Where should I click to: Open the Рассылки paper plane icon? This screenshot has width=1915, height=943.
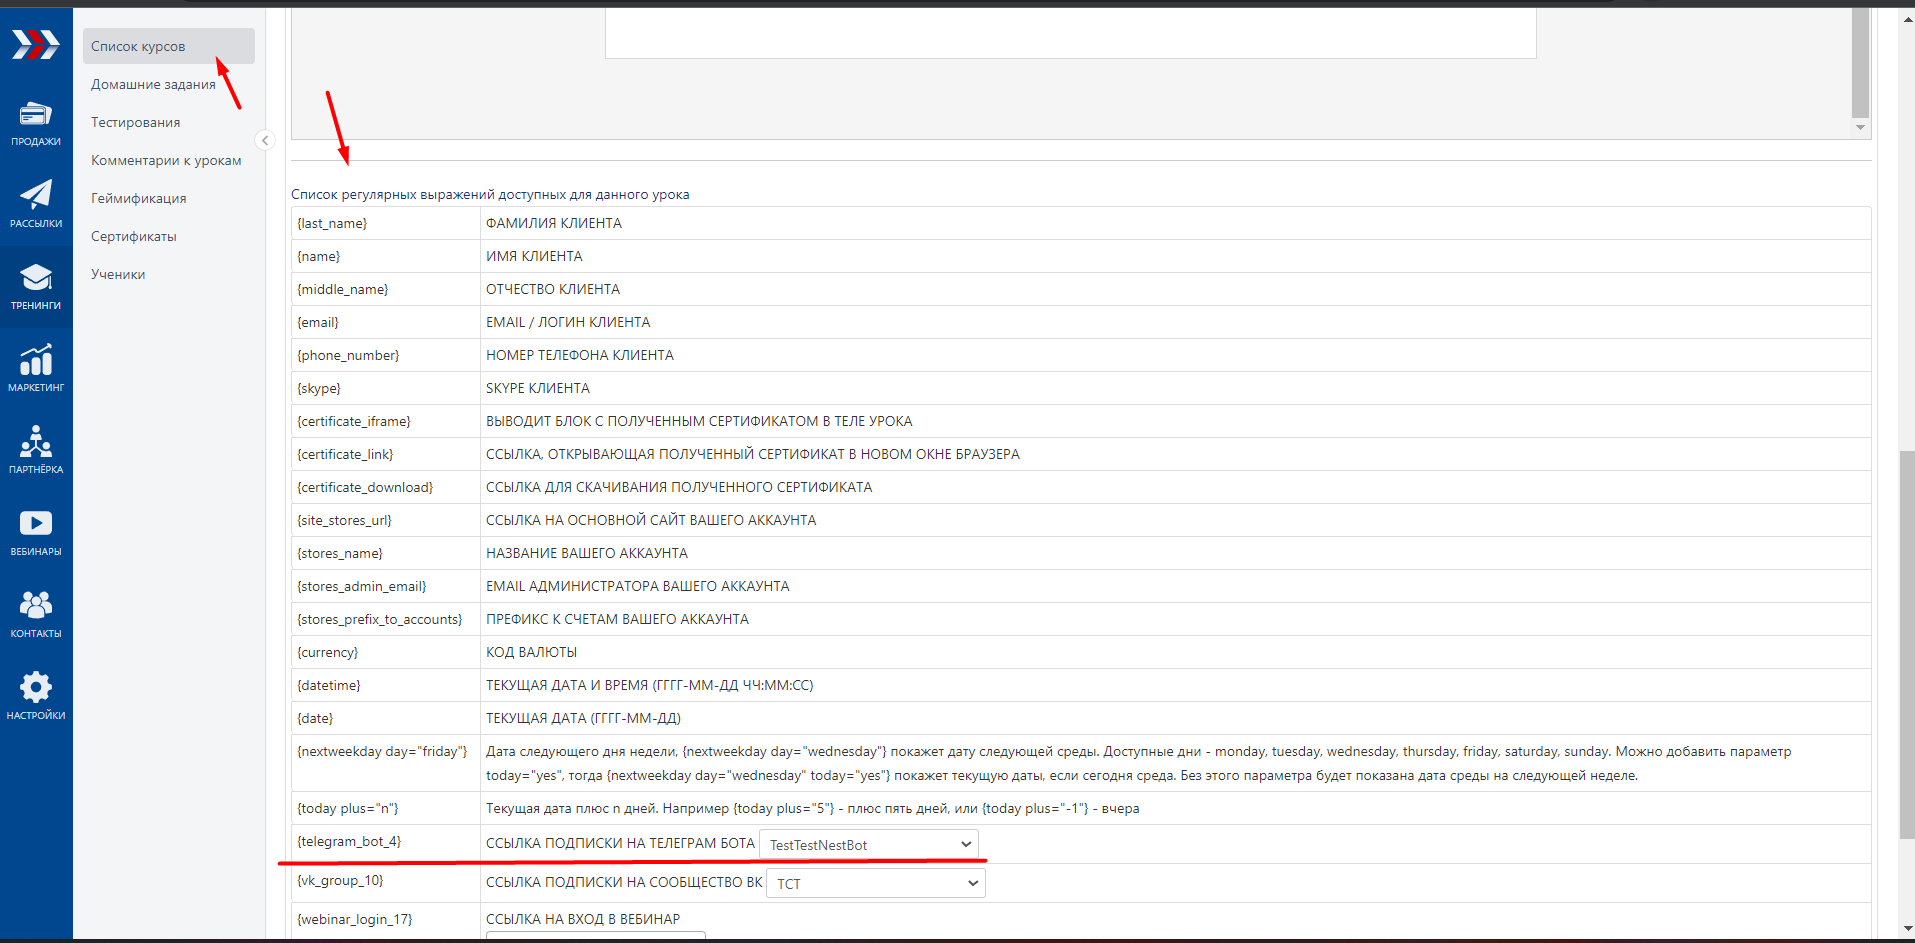tap(36, 204)
